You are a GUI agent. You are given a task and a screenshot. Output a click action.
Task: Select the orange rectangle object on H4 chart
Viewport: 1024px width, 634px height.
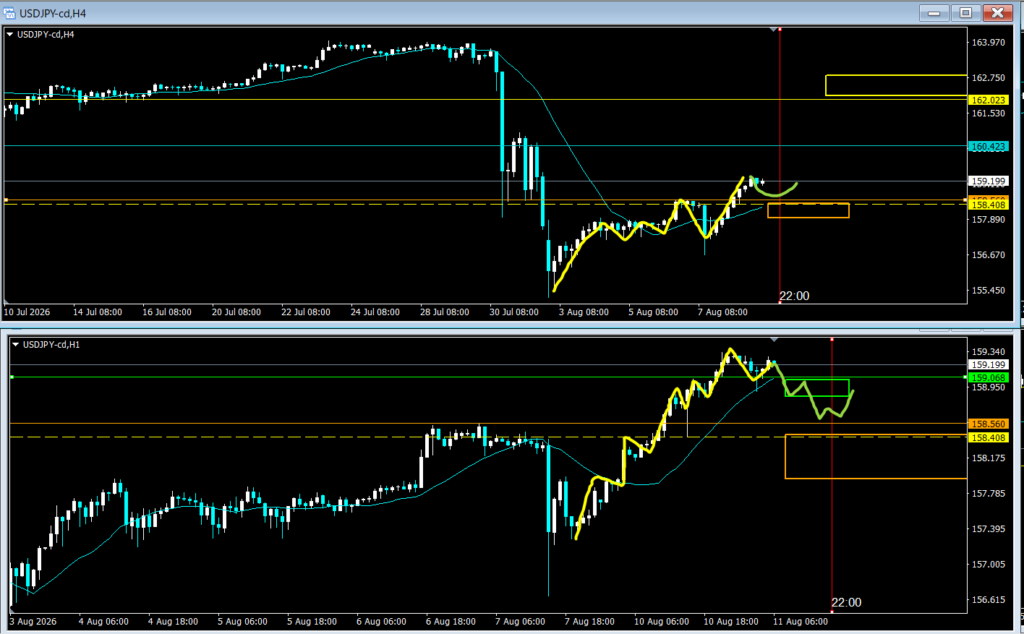(x=808, y=210)
